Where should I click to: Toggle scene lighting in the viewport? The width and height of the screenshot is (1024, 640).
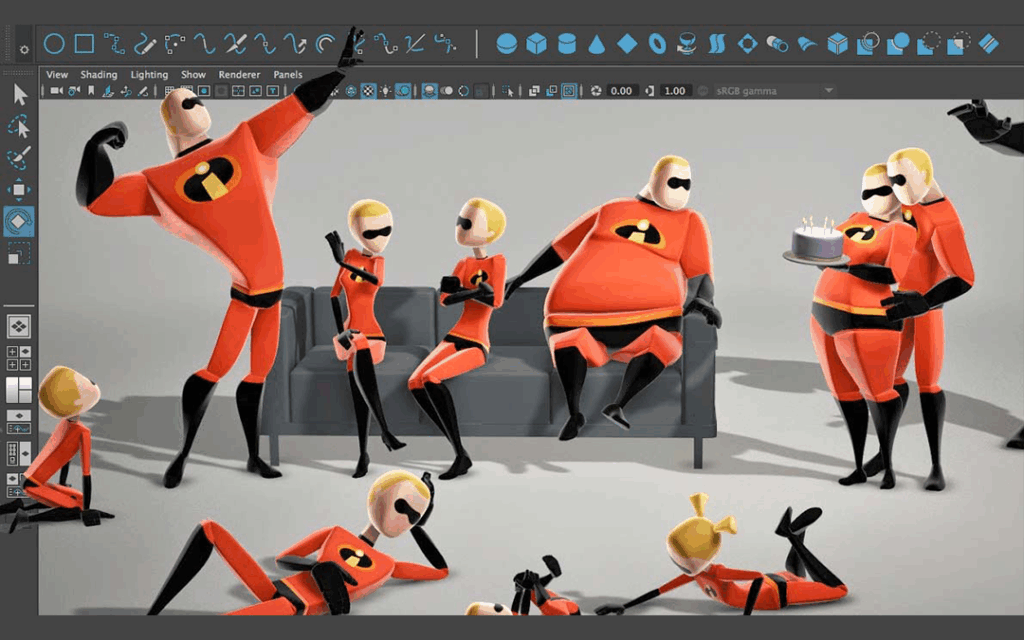385,90
